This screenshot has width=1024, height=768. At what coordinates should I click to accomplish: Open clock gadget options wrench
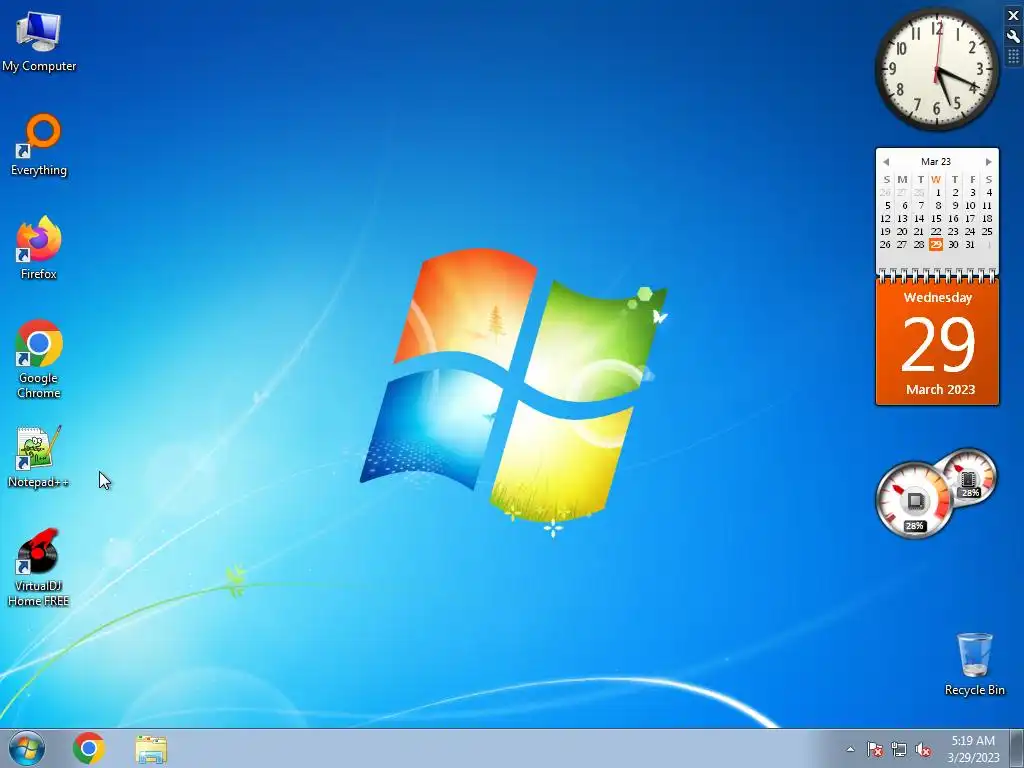tap(1013, 37)
